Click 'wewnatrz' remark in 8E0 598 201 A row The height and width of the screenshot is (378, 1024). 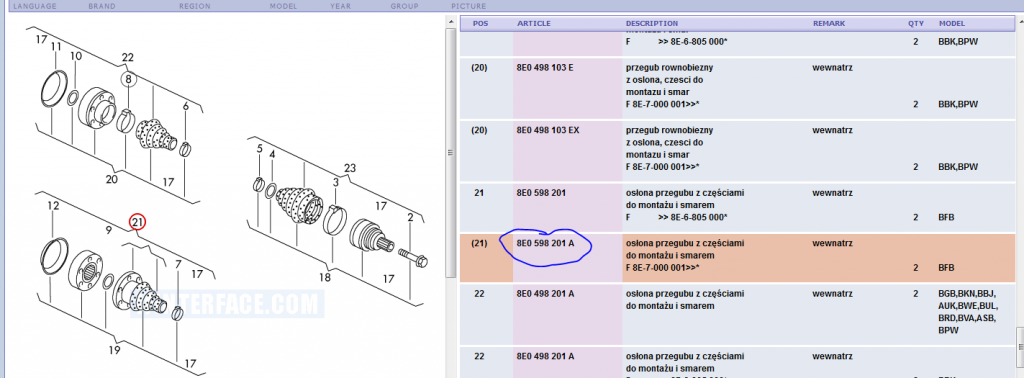pos(833,244)
